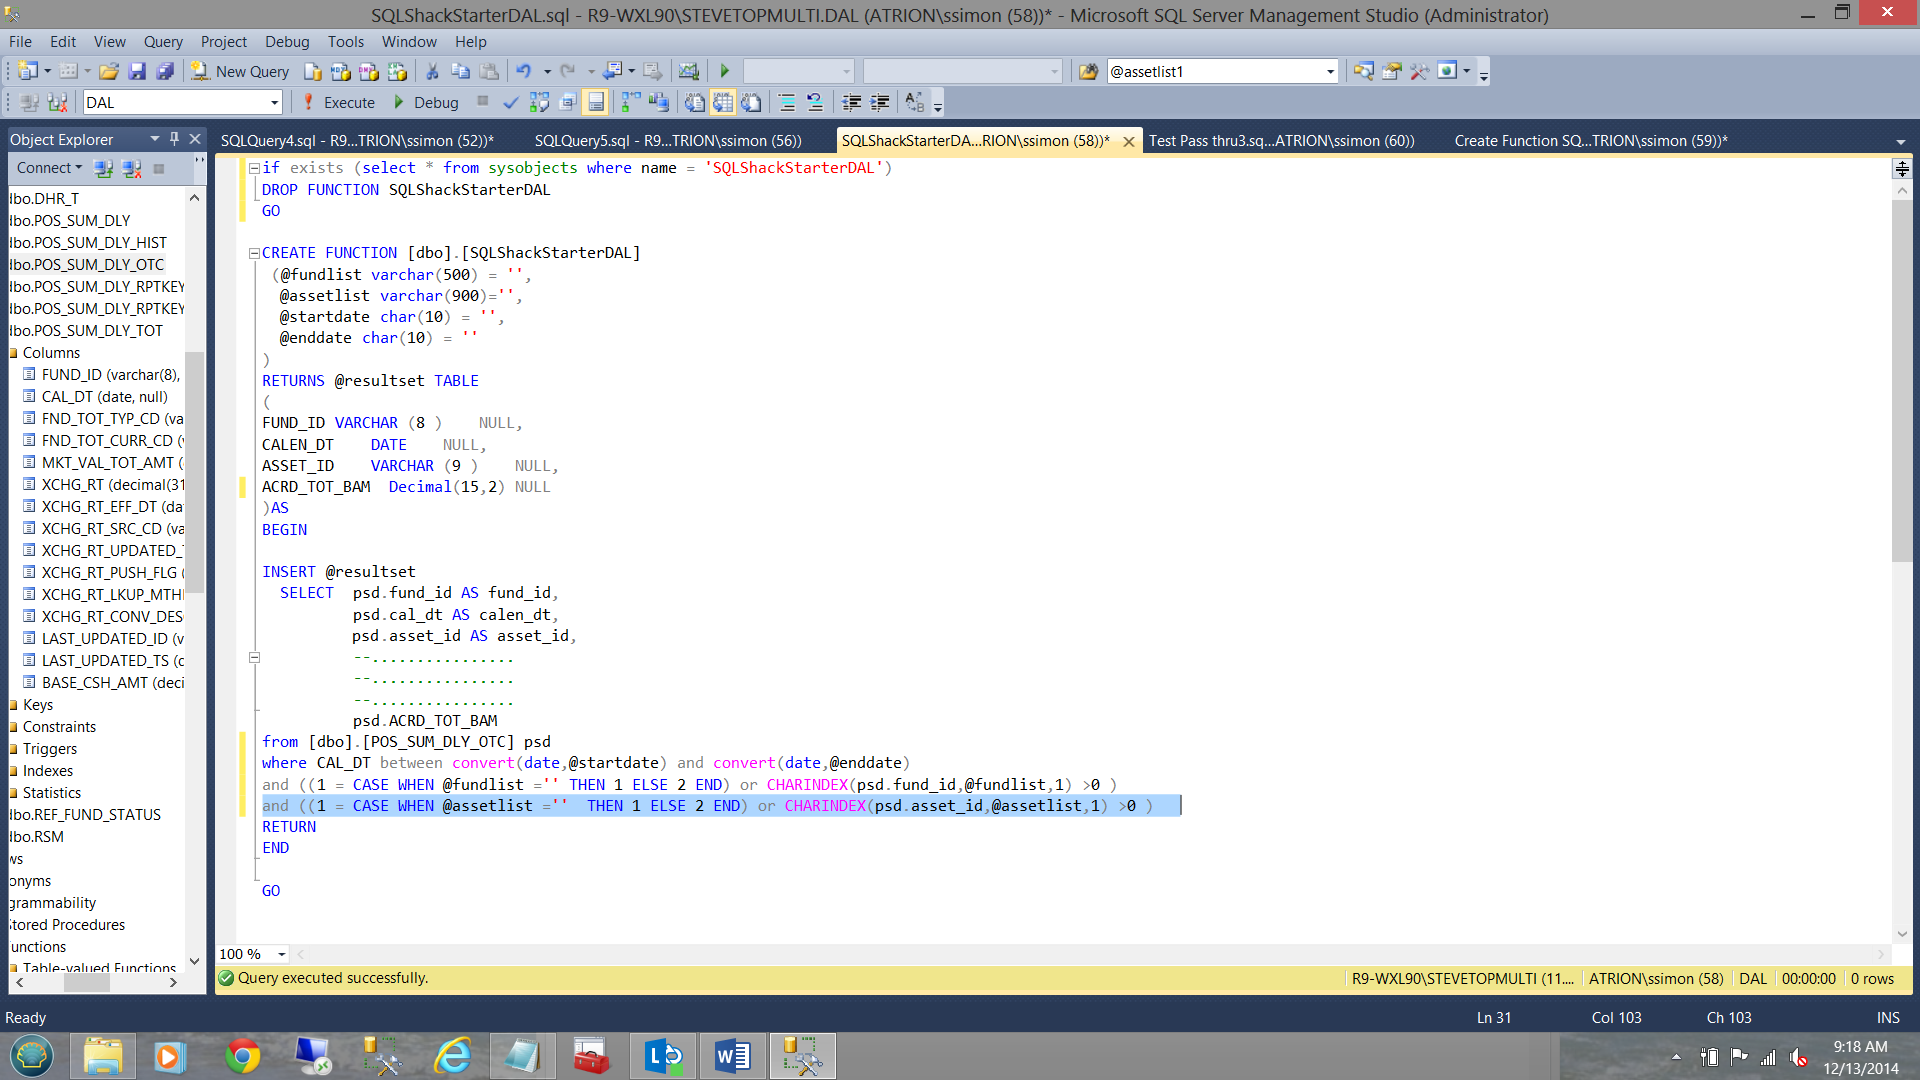Click Display Estimated Execution Plan icon
The image size is (1920, 1080).
[x=539, y=102]
